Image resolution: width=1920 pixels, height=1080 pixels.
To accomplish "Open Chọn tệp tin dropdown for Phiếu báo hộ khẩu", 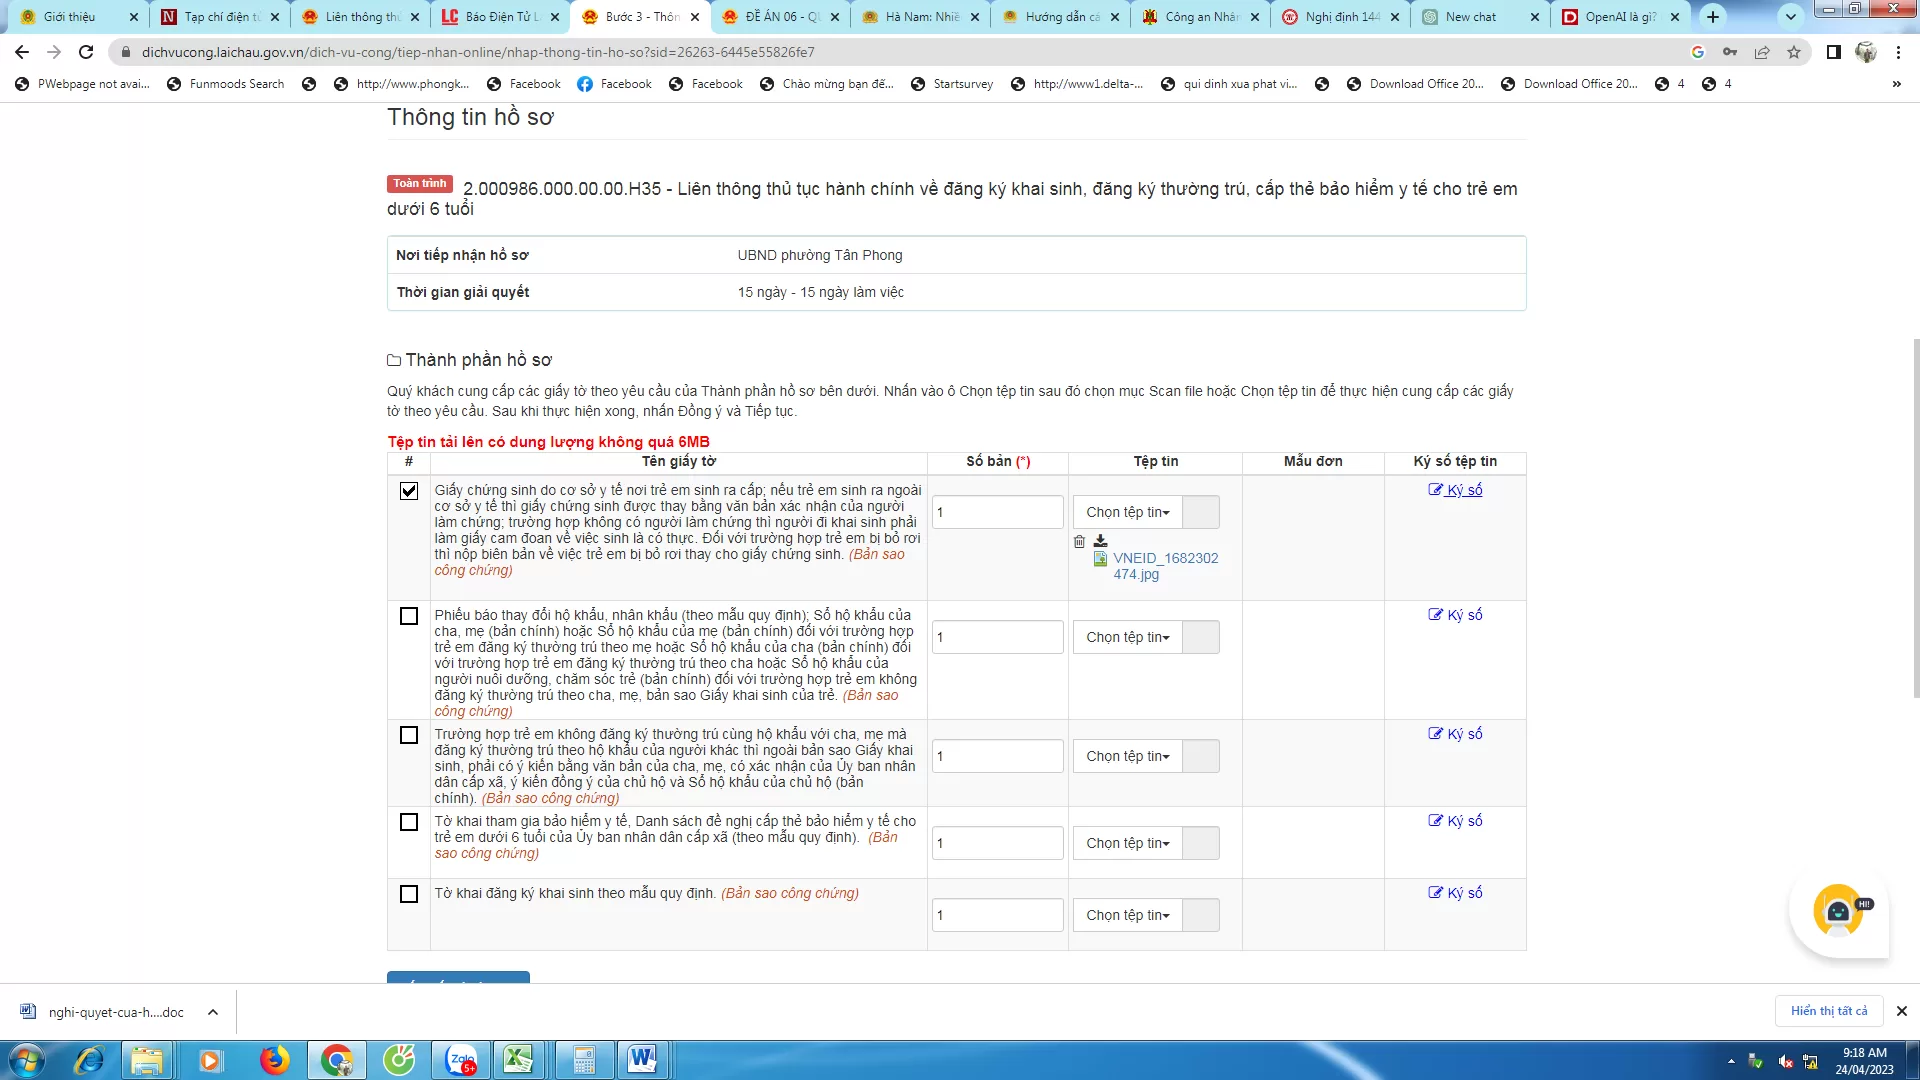I will (1128, 637).
